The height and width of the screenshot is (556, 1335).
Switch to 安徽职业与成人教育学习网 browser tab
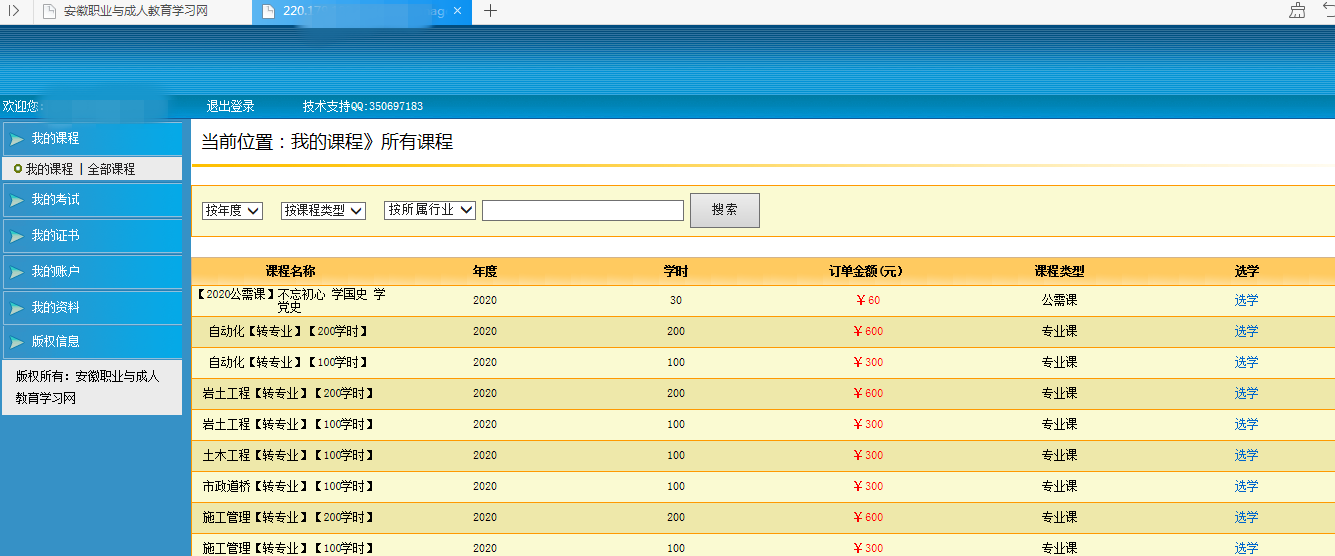(134, 11)
